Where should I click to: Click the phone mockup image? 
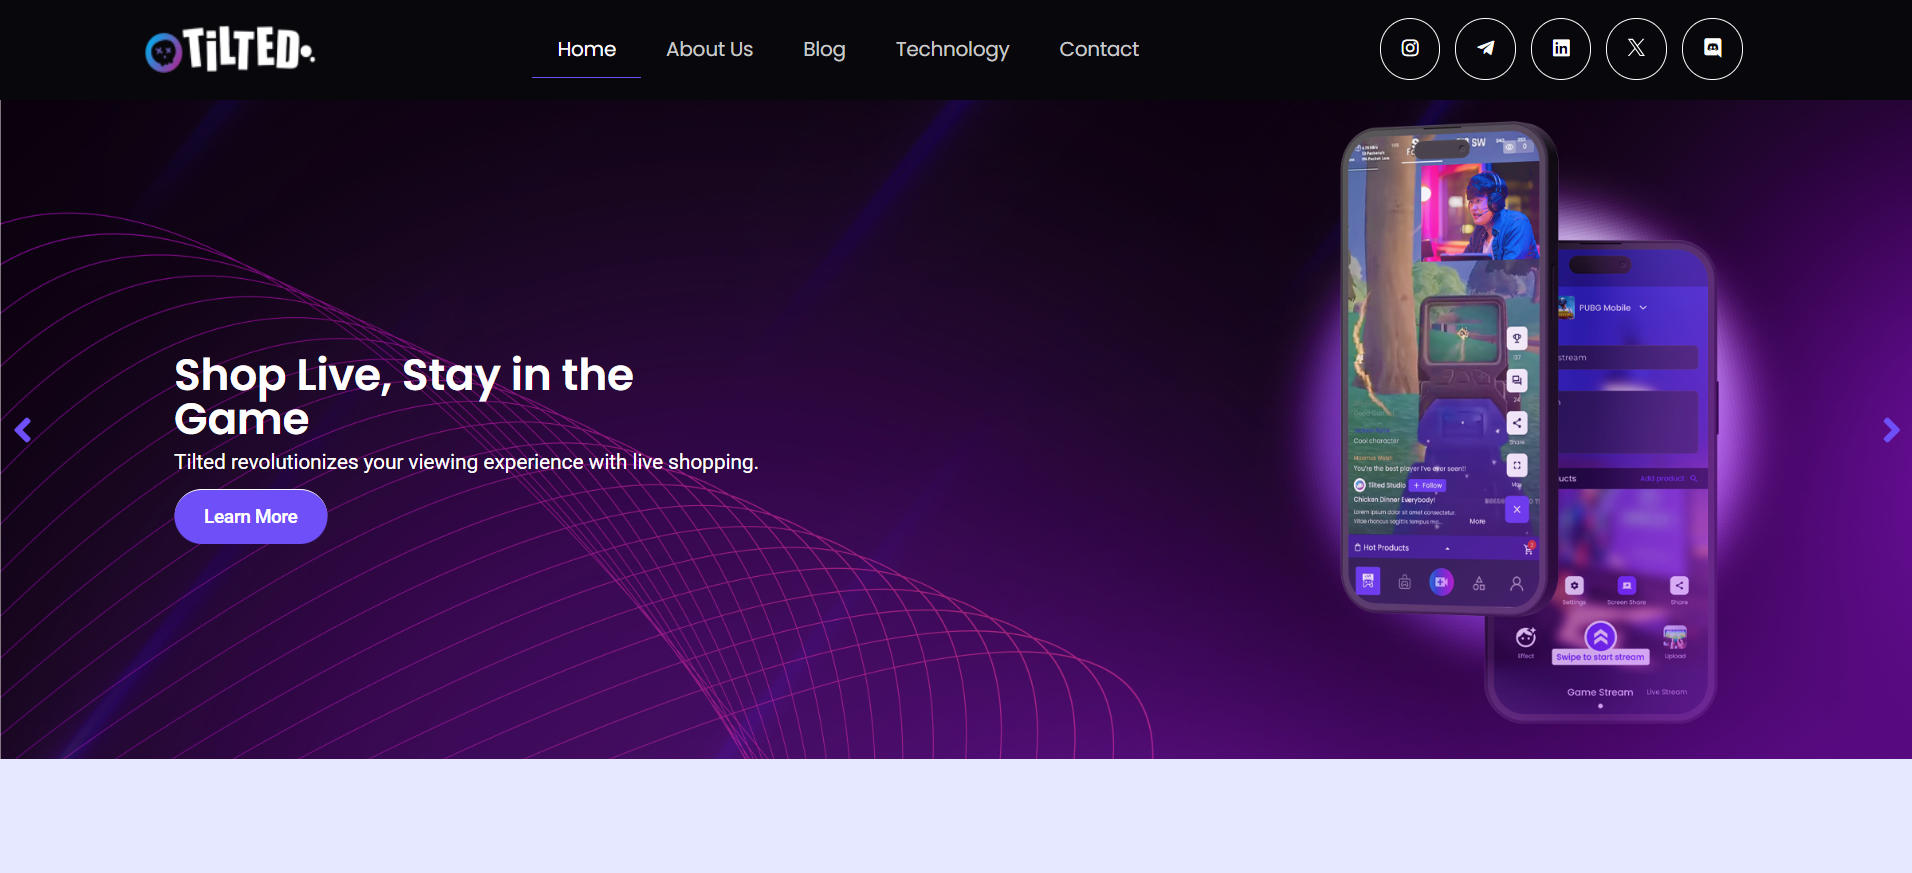pos(1527,422)
